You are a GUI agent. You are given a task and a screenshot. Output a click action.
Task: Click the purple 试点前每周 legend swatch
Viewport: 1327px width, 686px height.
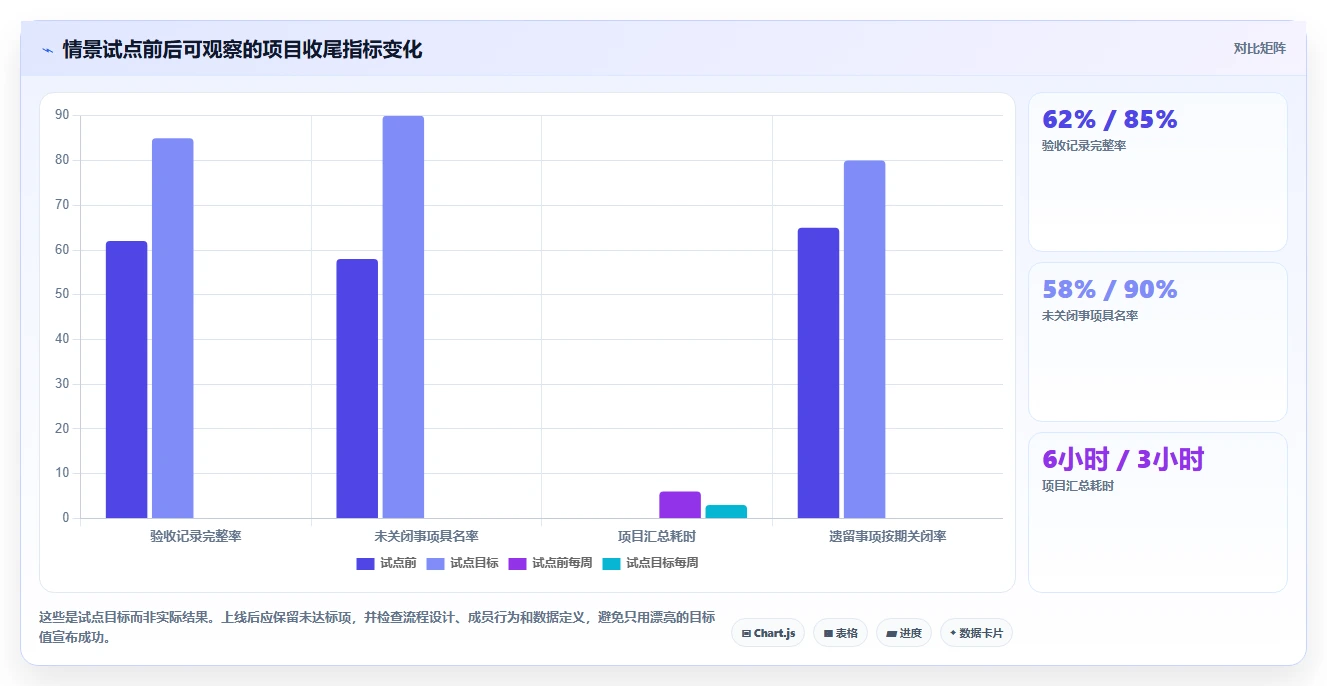tap(518, 563)
